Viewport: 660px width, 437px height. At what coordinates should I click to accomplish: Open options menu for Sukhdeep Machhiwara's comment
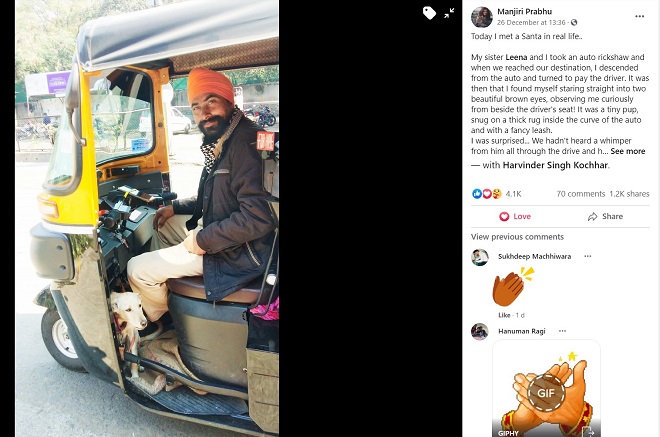588,256
